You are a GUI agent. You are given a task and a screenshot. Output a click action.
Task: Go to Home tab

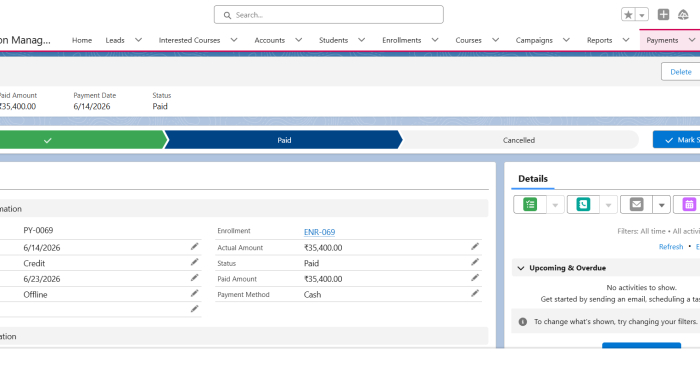(x=82, y=40)
